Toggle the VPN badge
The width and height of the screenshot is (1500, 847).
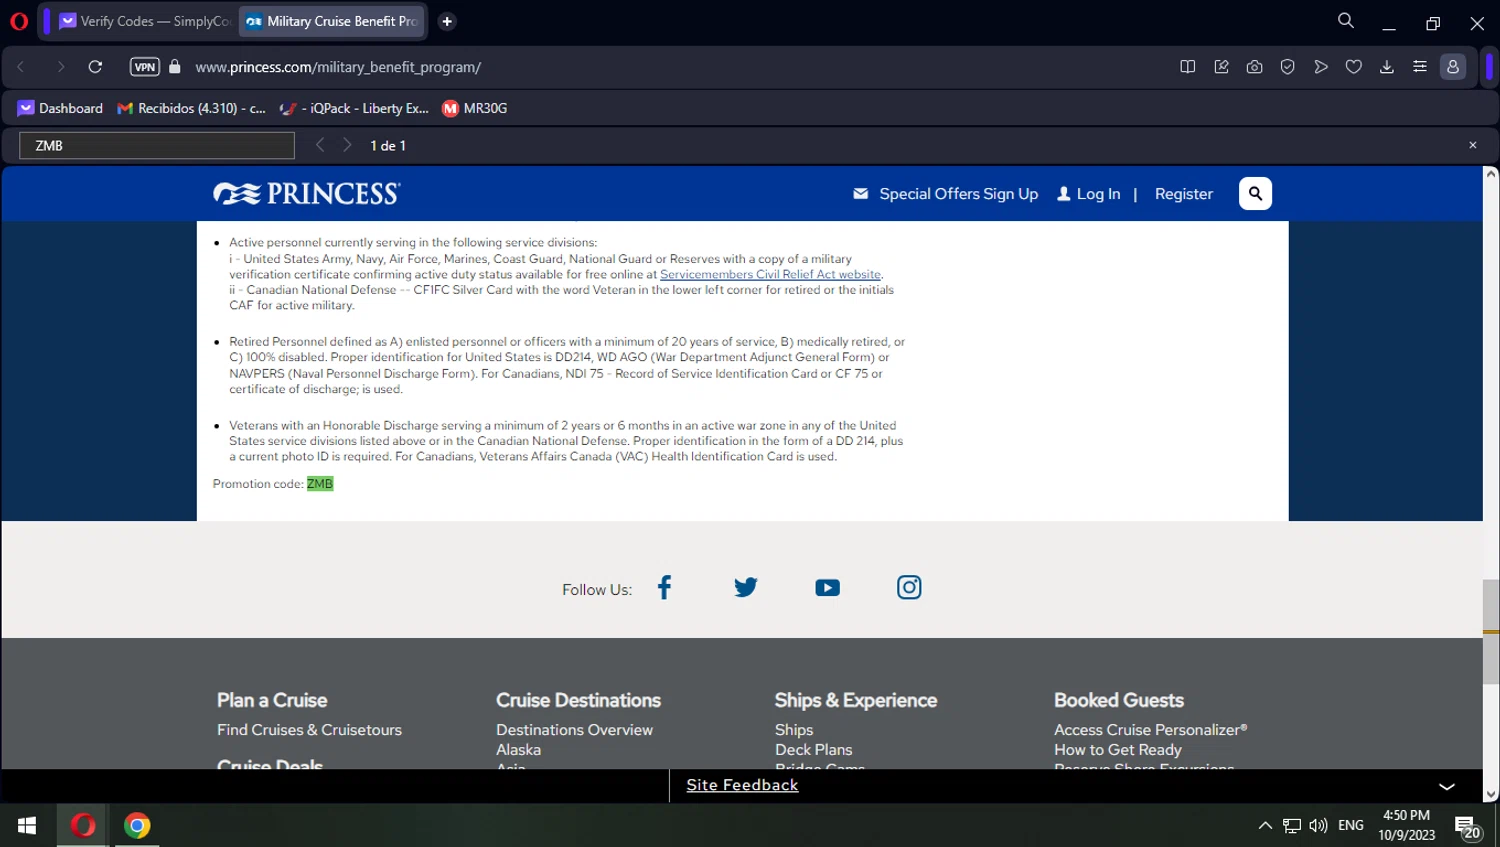coord(145,67)
